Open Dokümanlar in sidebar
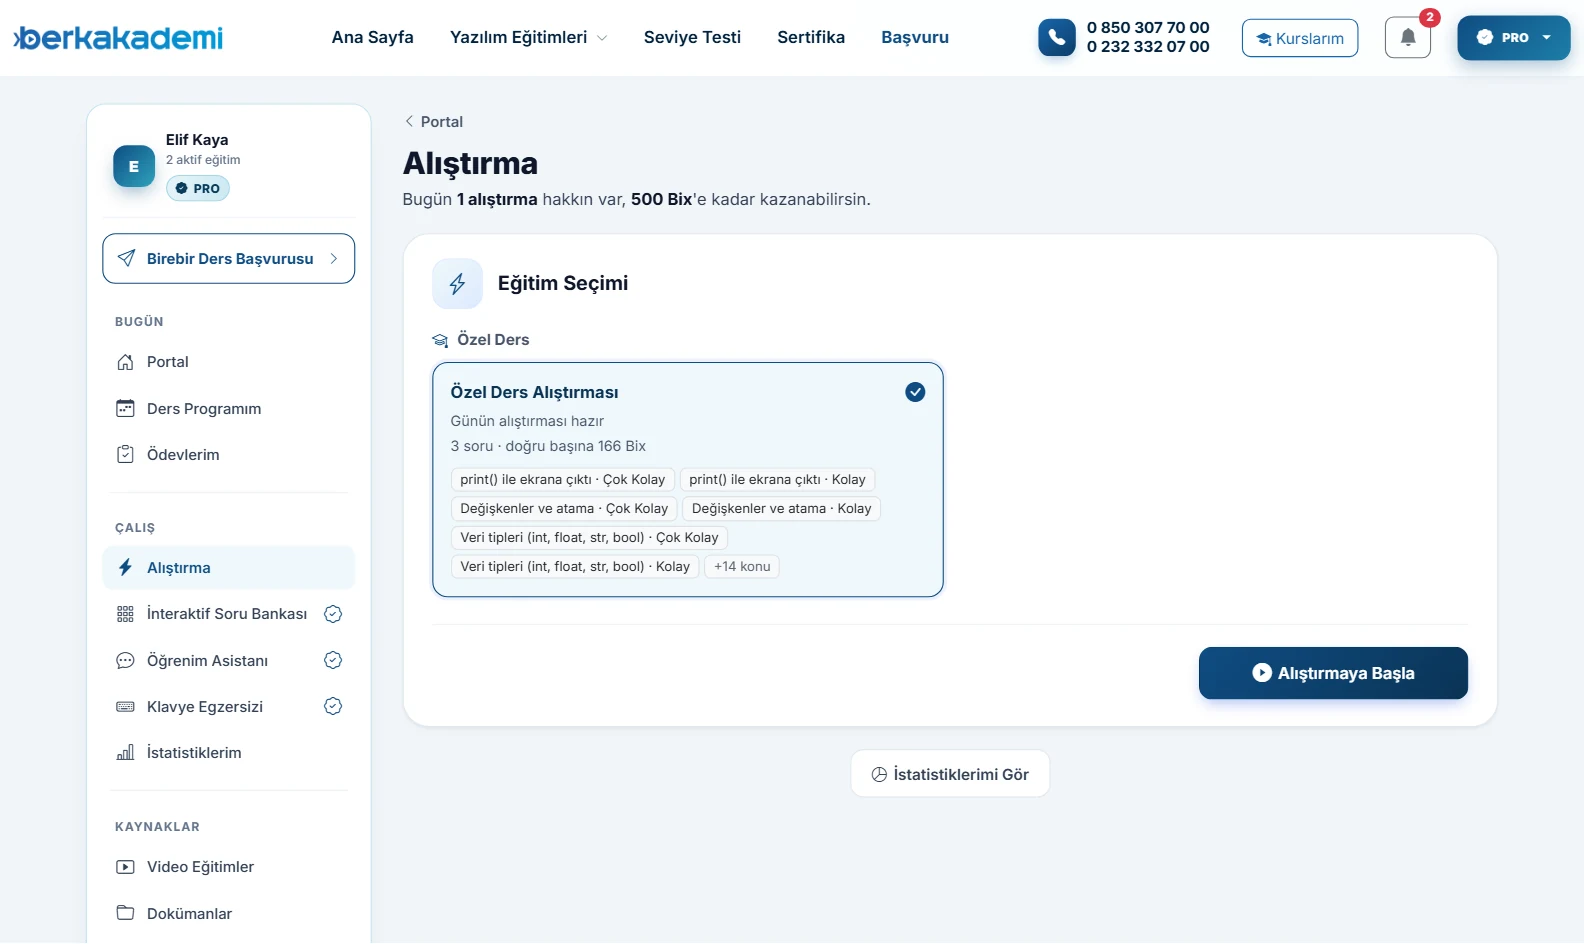Screen dimensions: 1584x944 pos(229,913)
